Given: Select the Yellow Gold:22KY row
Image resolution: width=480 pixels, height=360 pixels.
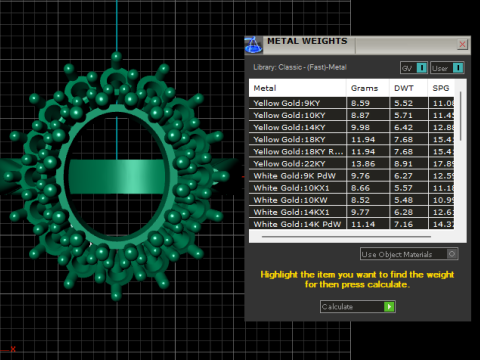Looking at the screenshot, I should click(352, 164).
